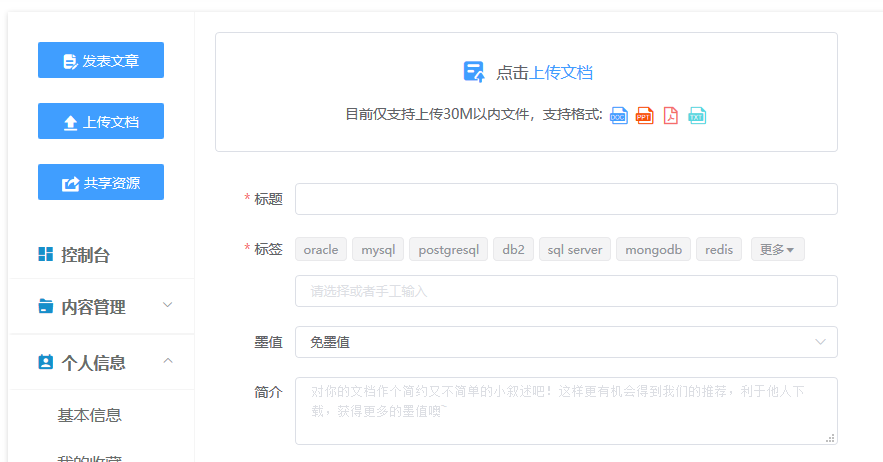Click the TXT format icon

(x=697, y=116)
